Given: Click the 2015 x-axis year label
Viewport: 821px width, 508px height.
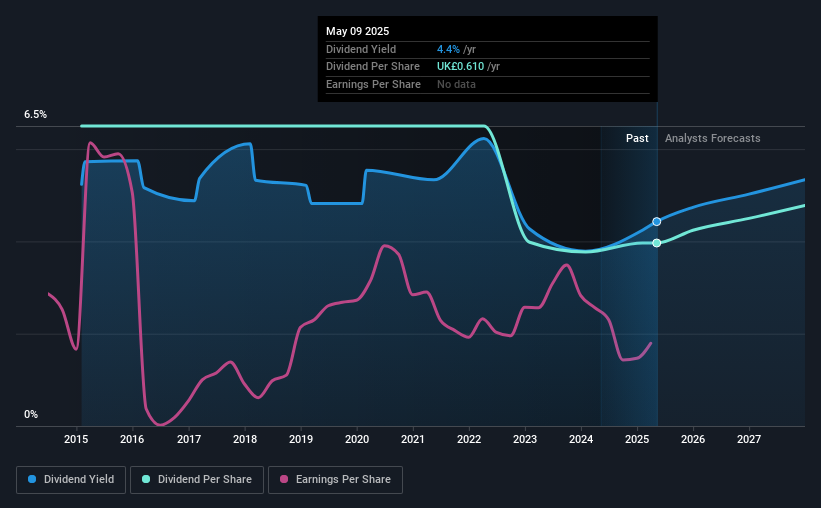Looking at the screenshot, I should [x=76, y=439].
